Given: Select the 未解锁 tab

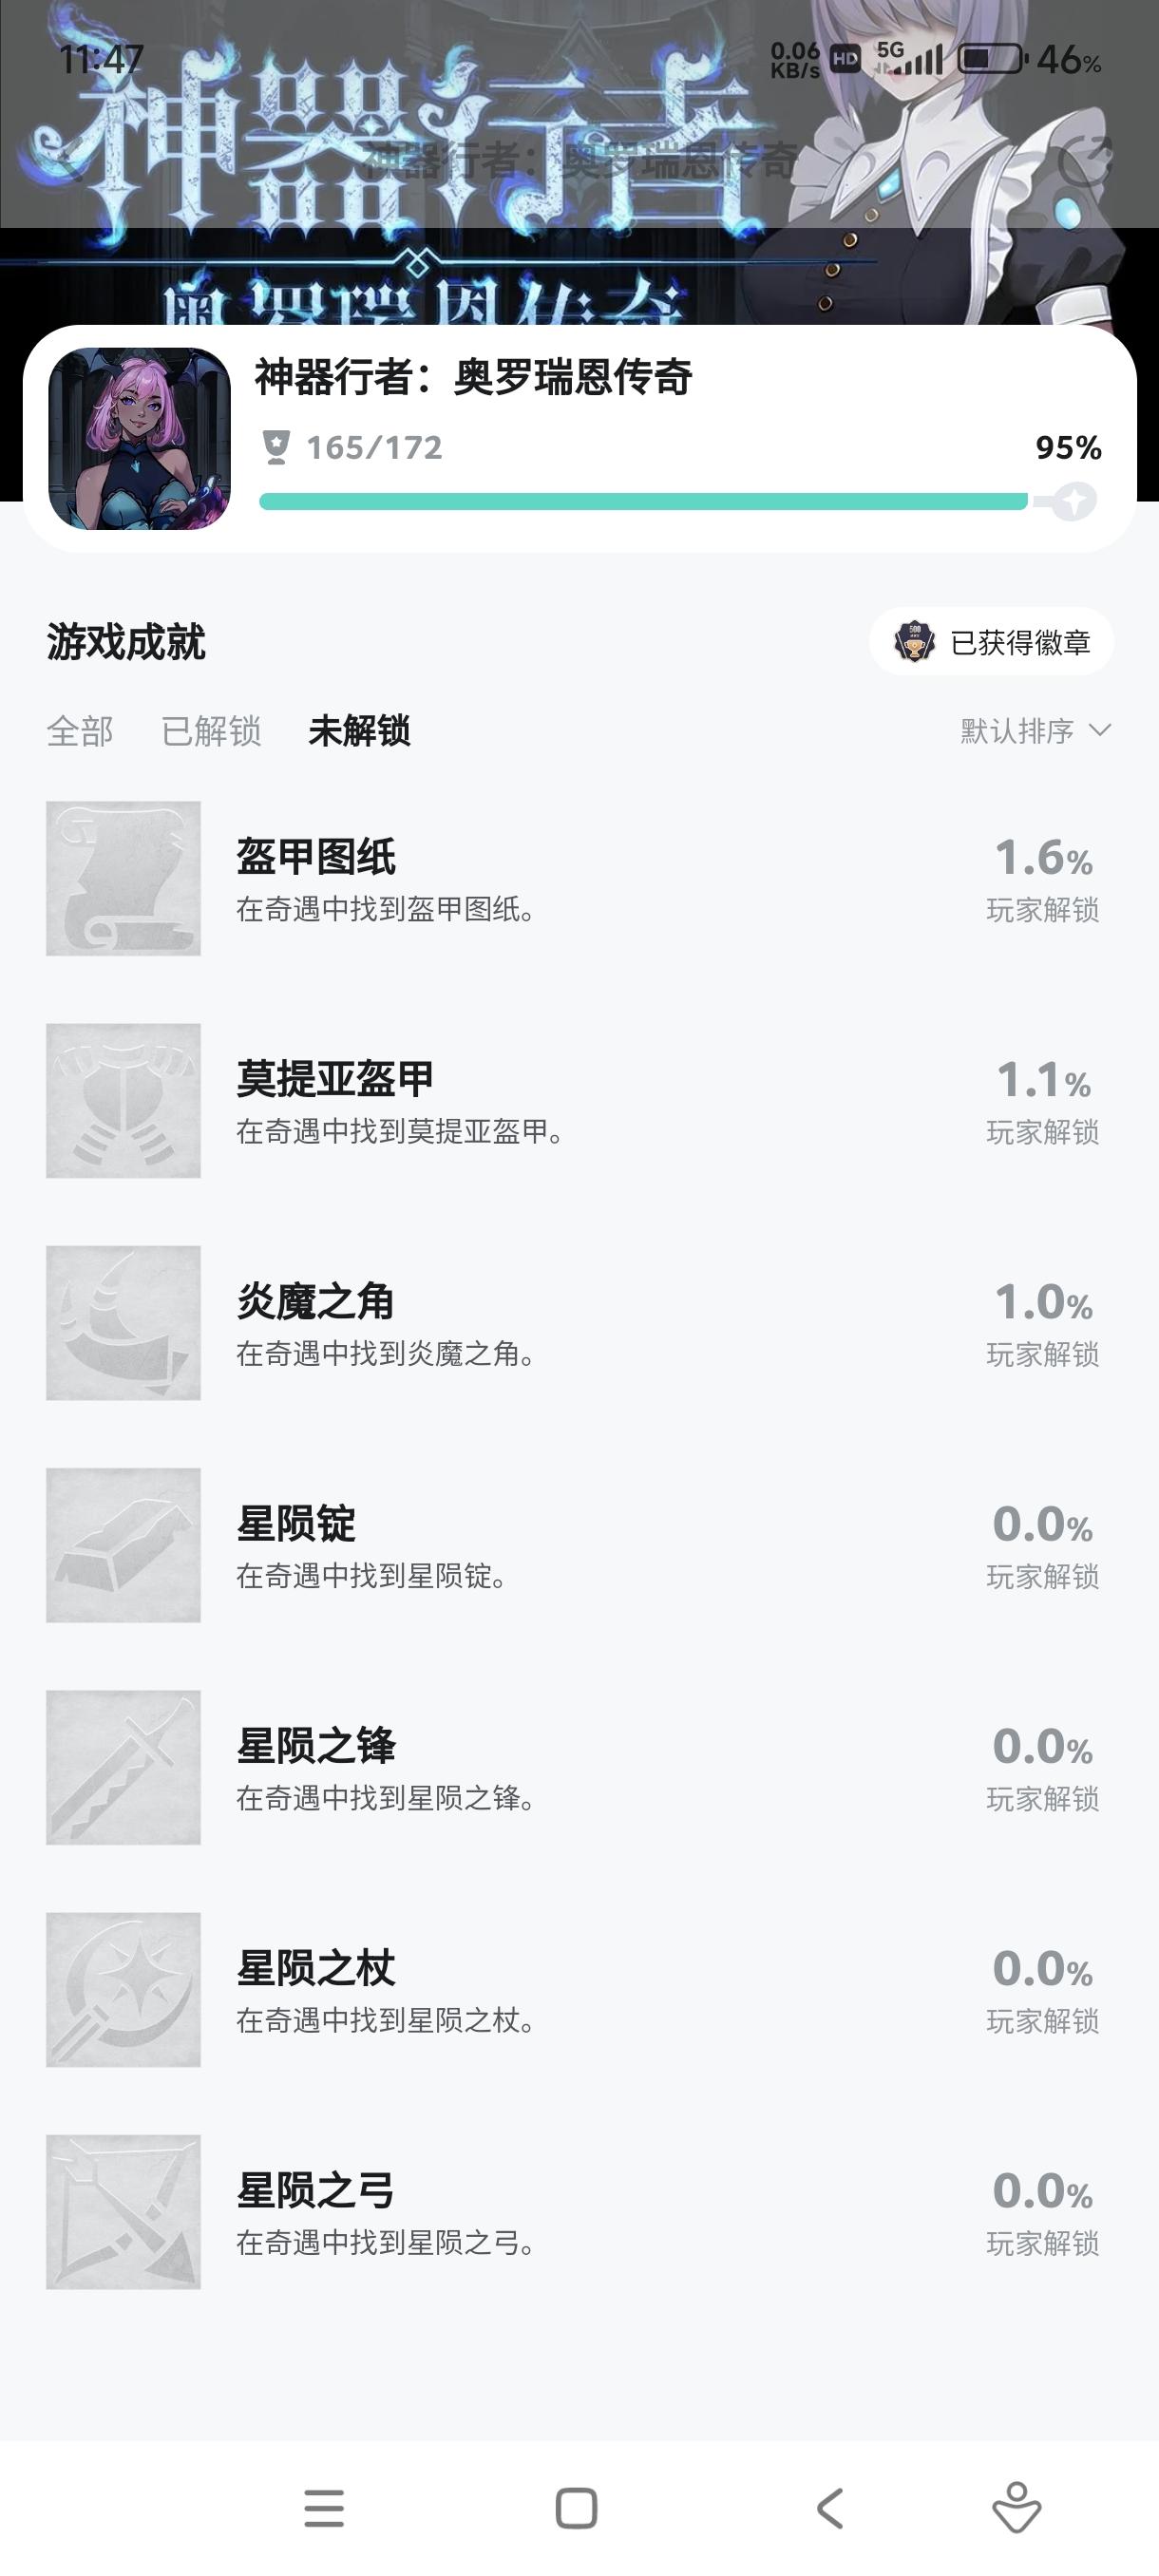Looking at the screenshot, I should pyautogui.click(x=359, y=731).
